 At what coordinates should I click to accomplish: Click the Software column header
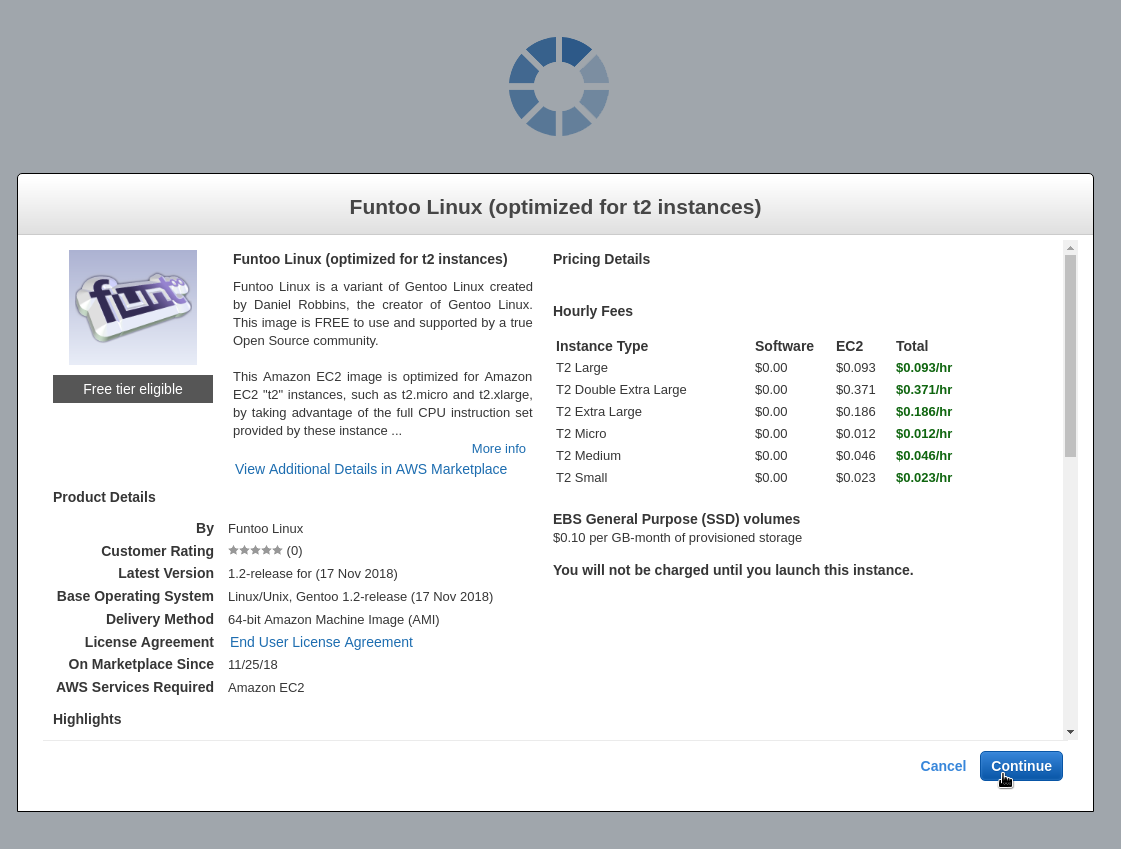[x=784, y=346]
